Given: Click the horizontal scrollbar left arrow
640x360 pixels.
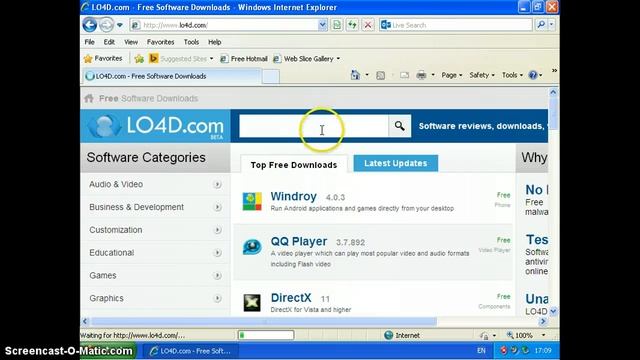Looking at the screenshot, I should click(x=85, y=322).
